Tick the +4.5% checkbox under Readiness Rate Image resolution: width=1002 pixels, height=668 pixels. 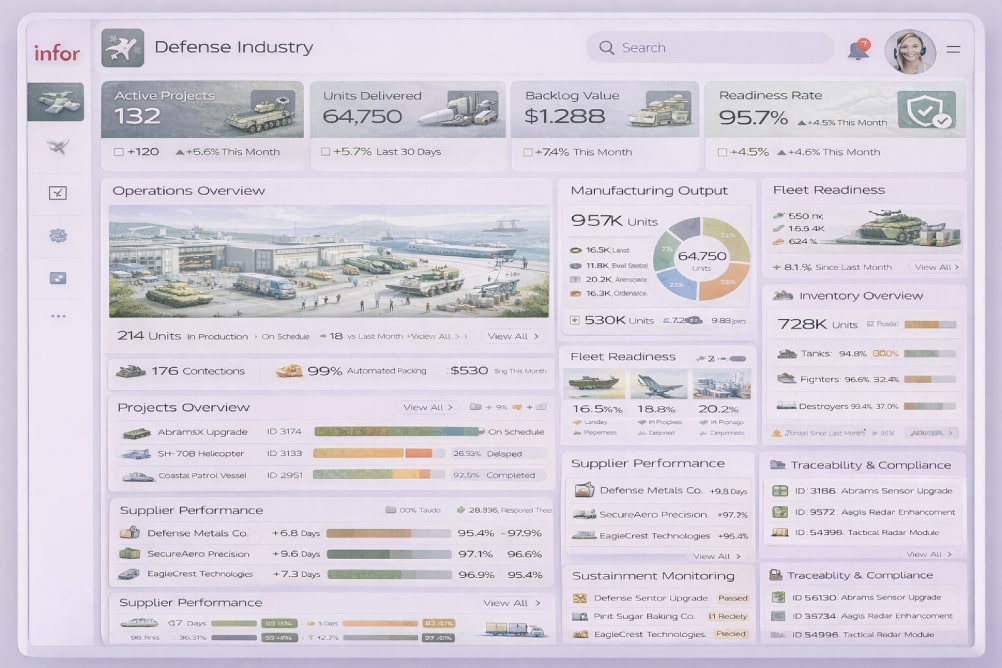[722, 152]
